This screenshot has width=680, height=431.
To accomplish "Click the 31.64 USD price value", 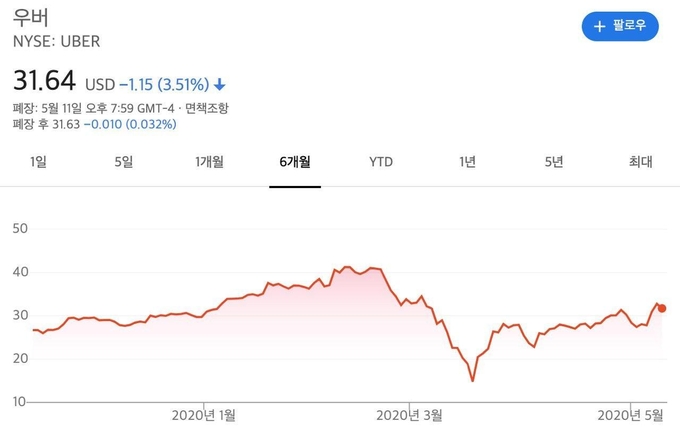I will 64,81.
